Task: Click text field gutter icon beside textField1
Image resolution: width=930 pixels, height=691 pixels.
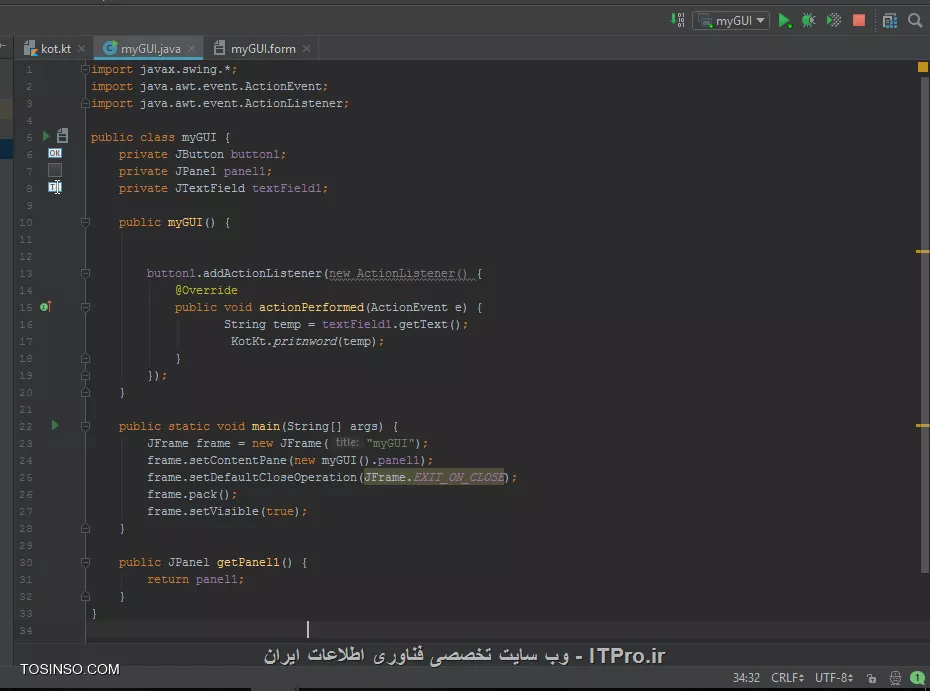Action: 55,187
